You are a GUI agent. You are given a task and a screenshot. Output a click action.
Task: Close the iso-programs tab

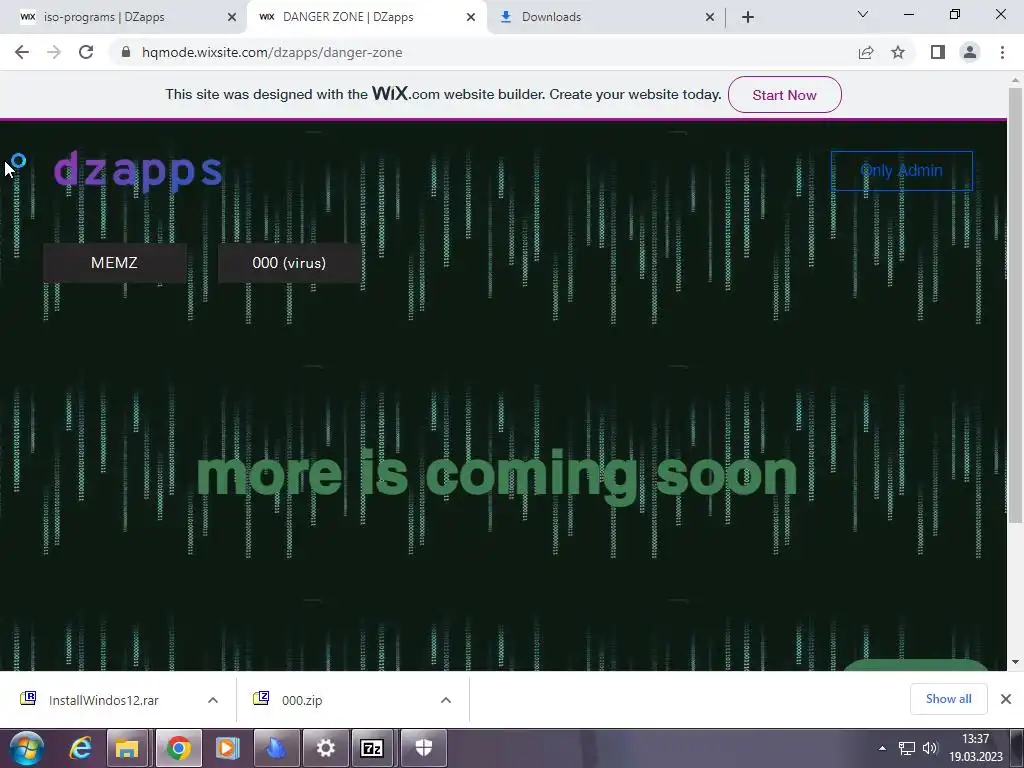[x=232, y=17]
